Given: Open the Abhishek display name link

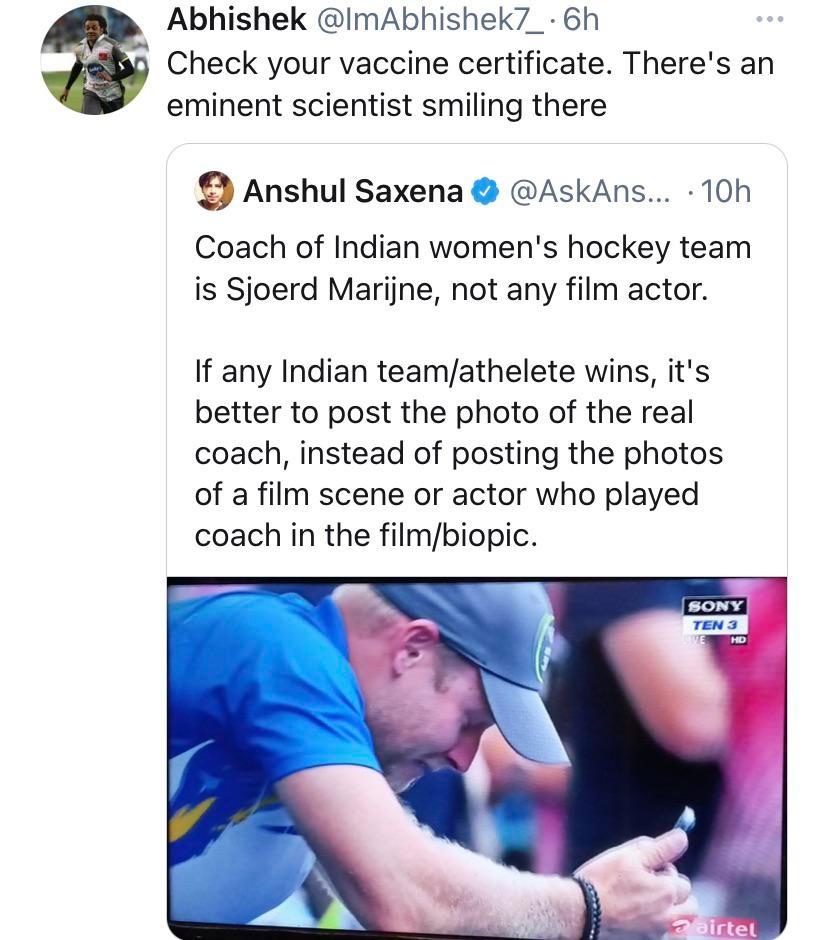Looking at the screenshot, I should tap(236, 19).
